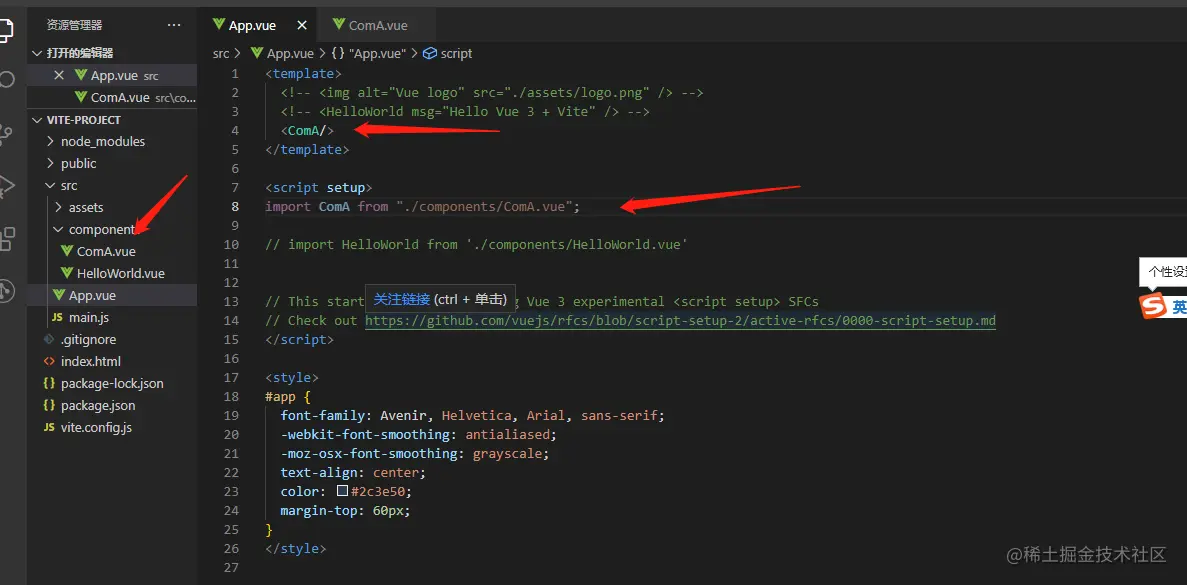Click the App.vue file breadcrumb segment

[282, 54]
